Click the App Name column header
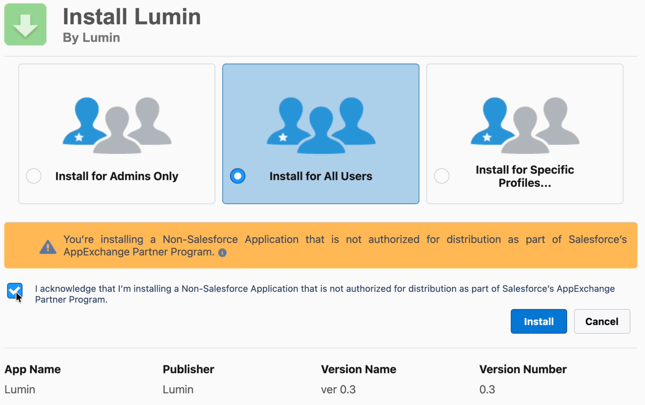Viewport: 645px width, 405px height. (33, 369)
